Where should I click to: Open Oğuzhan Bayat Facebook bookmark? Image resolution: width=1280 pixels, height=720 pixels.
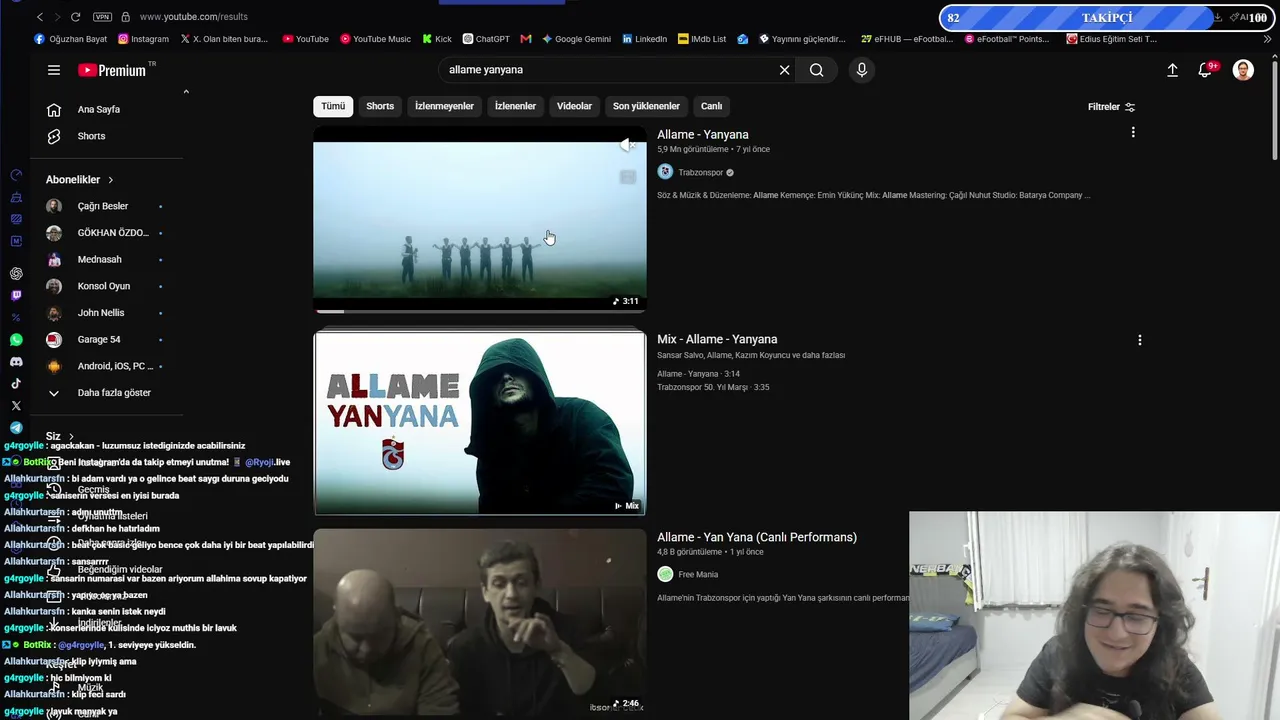(x=71, y=39)
